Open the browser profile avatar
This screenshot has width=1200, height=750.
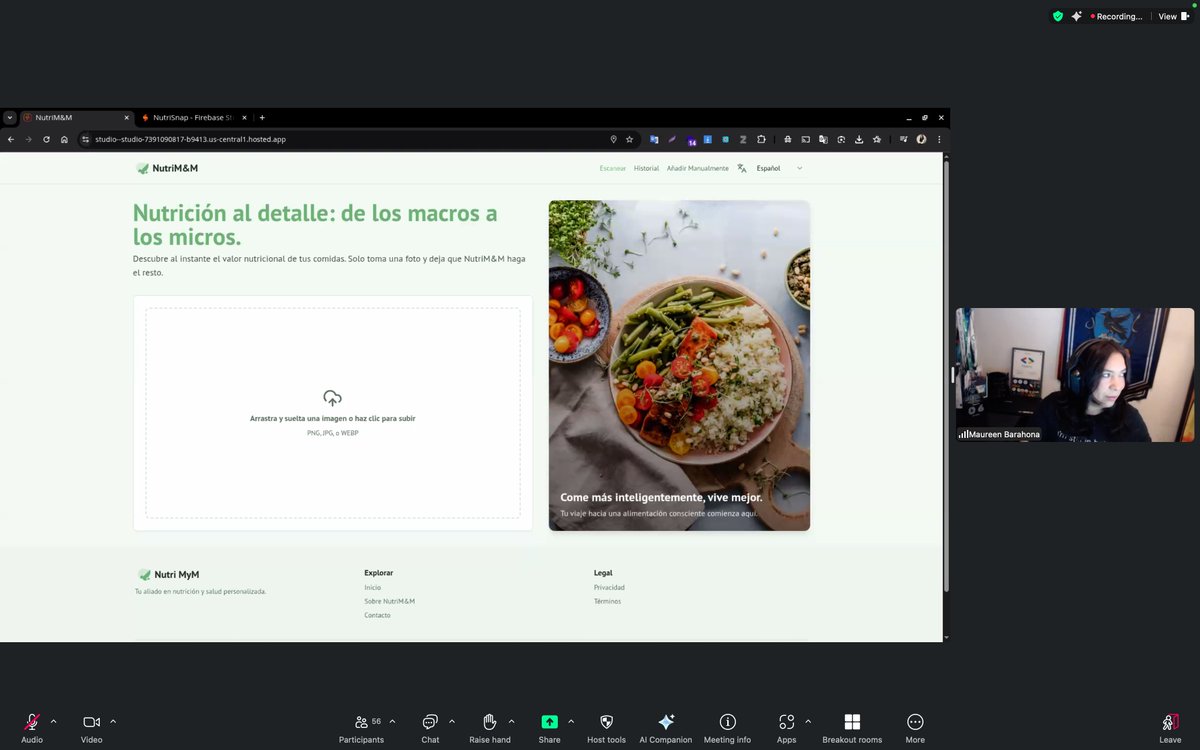coord(921,139)
